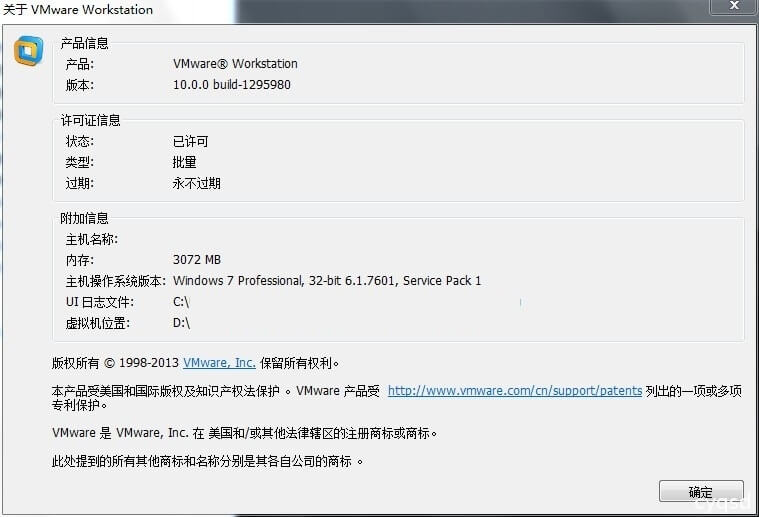
Task: Click the UI 日志文件 label
Action: (x=100, y=302)
